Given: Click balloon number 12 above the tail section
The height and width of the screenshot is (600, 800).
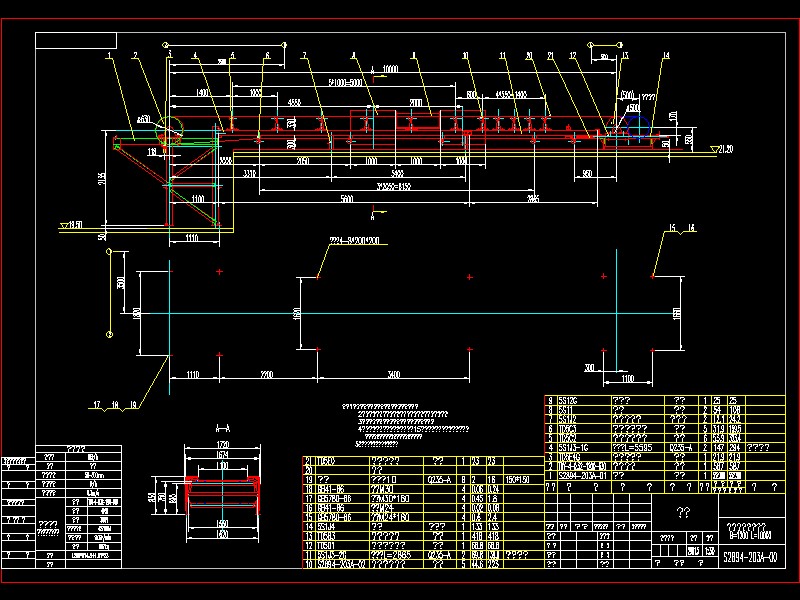Looking at the screenshot, I should [573, 55].
